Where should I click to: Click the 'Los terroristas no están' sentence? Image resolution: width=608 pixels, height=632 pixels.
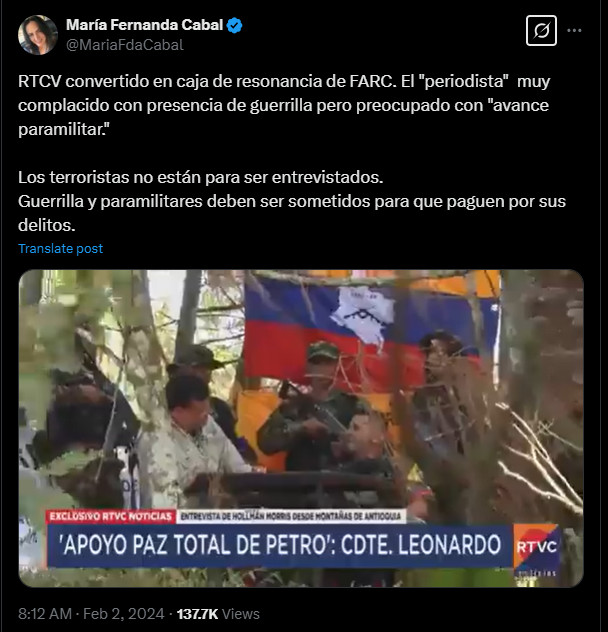point(200,177)
